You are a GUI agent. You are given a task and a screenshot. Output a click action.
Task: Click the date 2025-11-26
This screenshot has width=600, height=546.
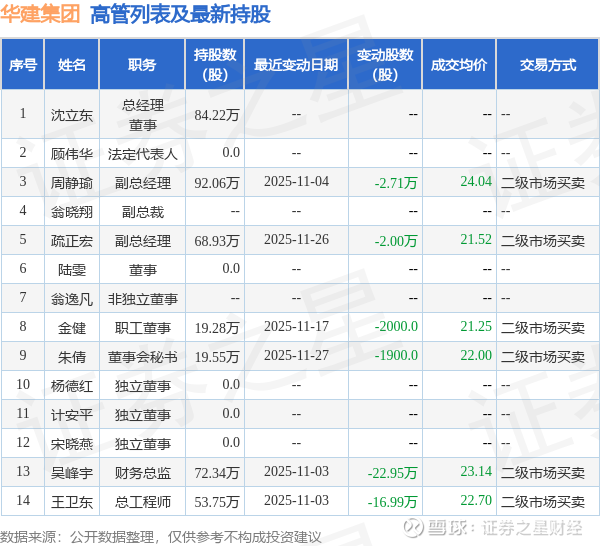[x=296, y=240]
